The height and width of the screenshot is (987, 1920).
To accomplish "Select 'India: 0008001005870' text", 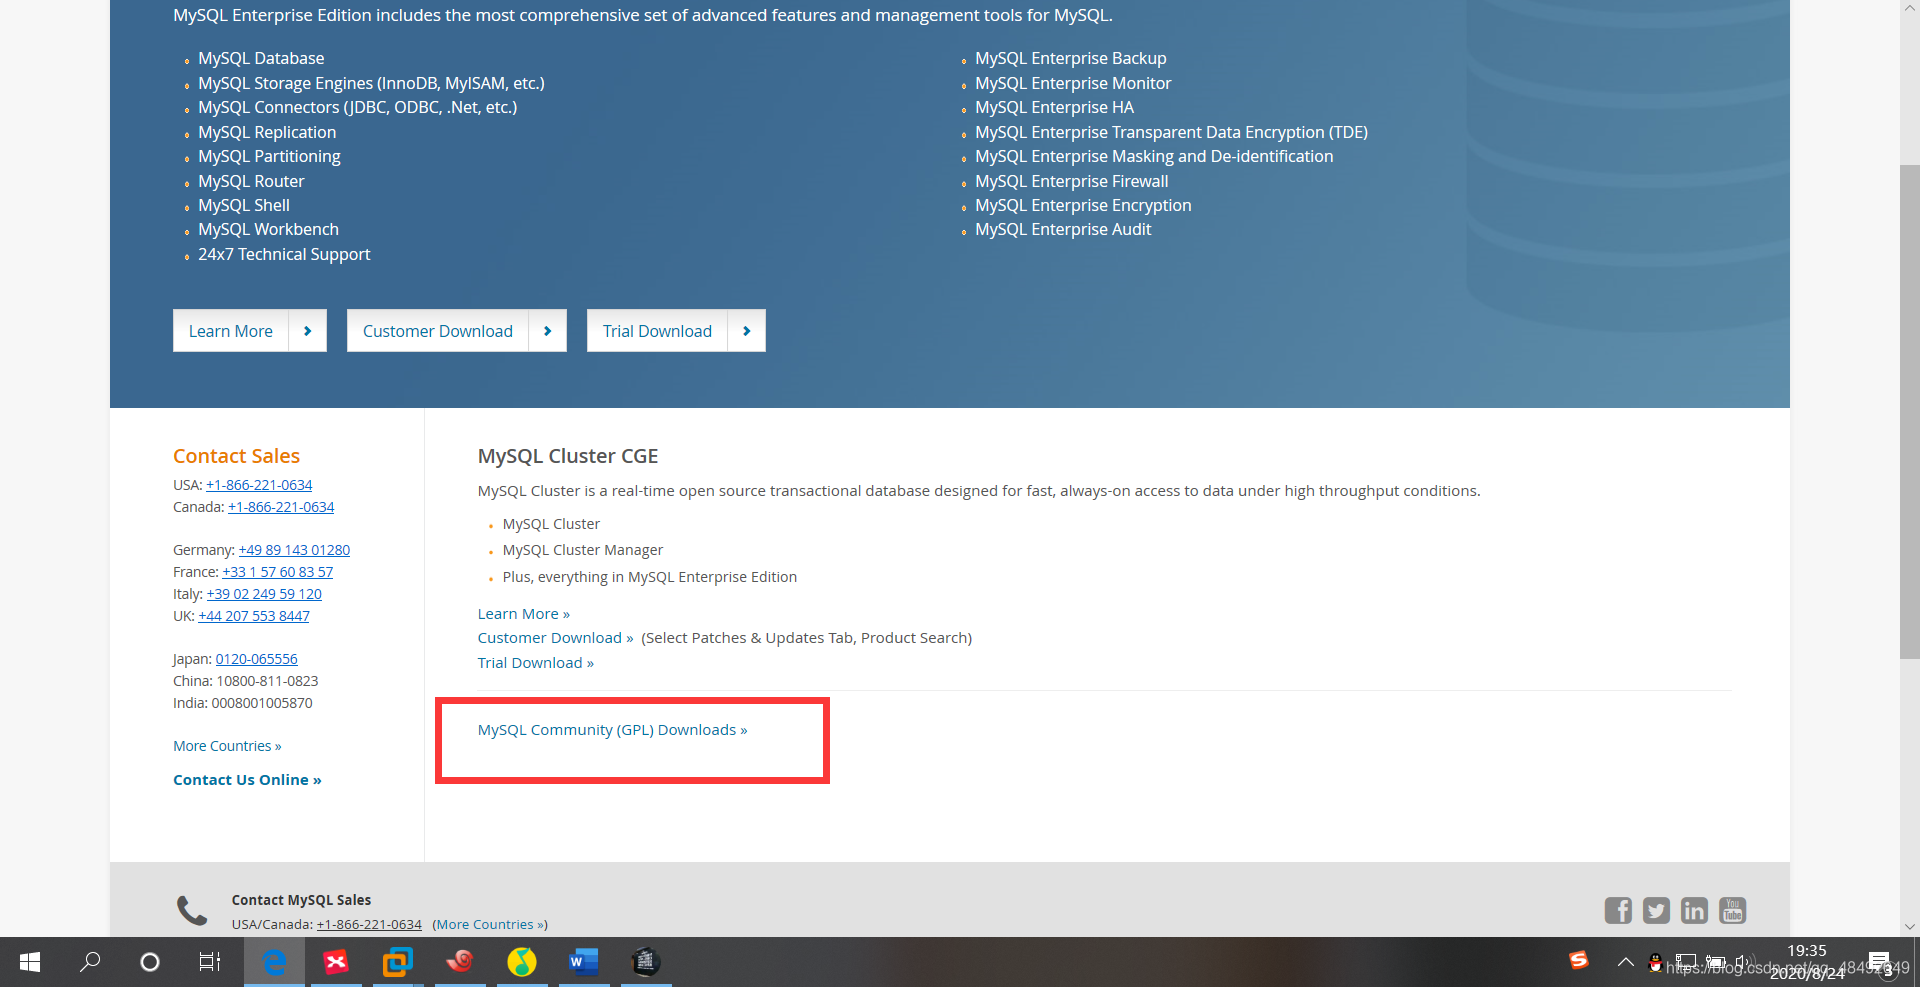I will (242, 703).
